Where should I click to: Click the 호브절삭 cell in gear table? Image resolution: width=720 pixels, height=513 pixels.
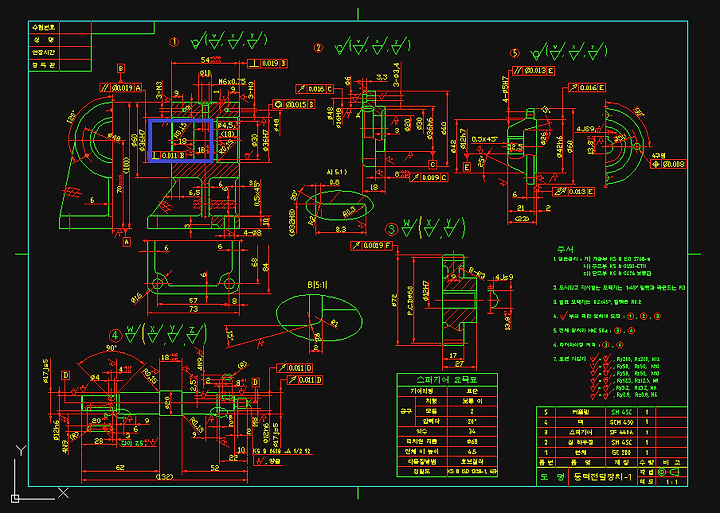[x=472, y=462]
